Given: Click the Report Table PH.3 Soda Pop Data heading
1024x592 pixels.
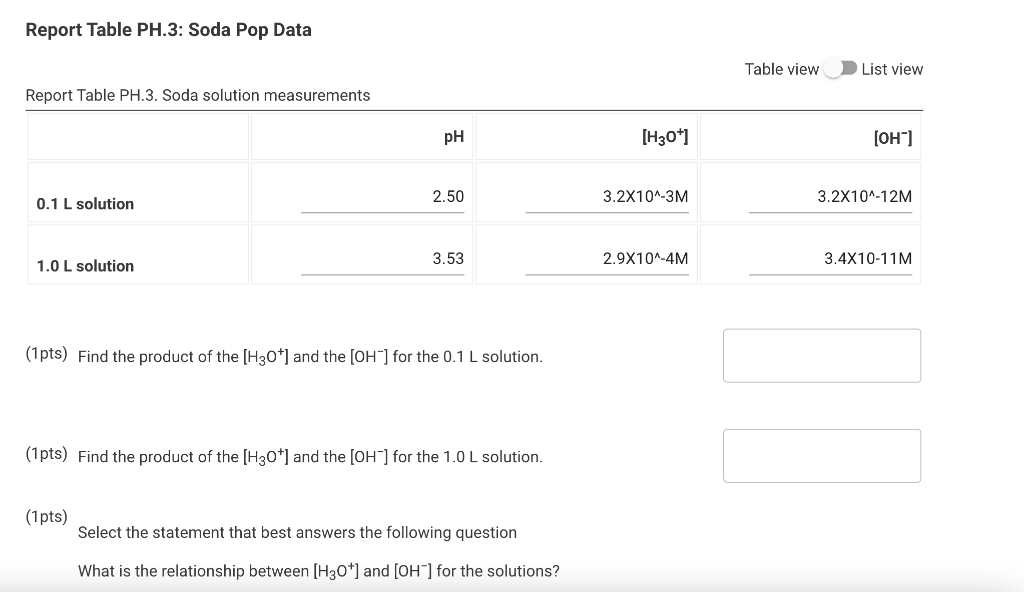Looking at the screenshot, I should (170, 29).
